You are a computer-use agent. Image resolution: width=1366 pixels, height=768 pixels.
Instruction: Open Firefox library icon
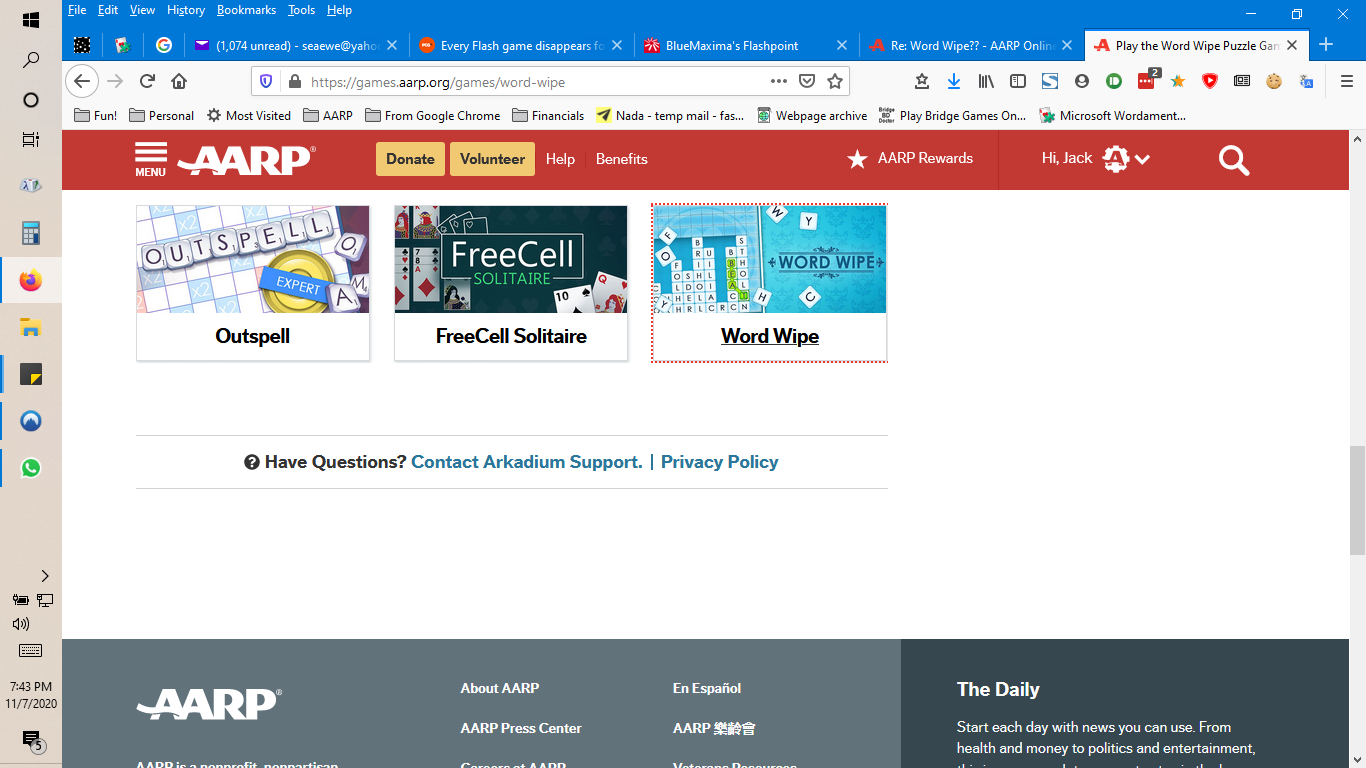pyautogui.click(x=986, y=81)
